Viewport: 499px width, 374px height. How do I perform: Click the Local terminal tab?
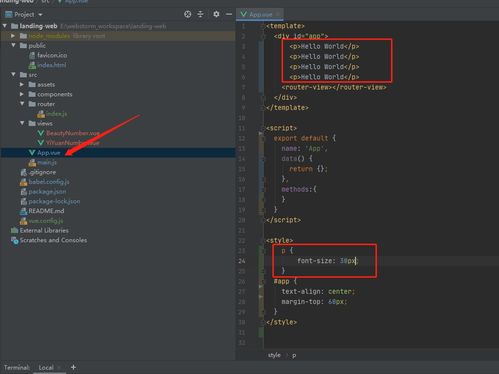tap(46, 367)
